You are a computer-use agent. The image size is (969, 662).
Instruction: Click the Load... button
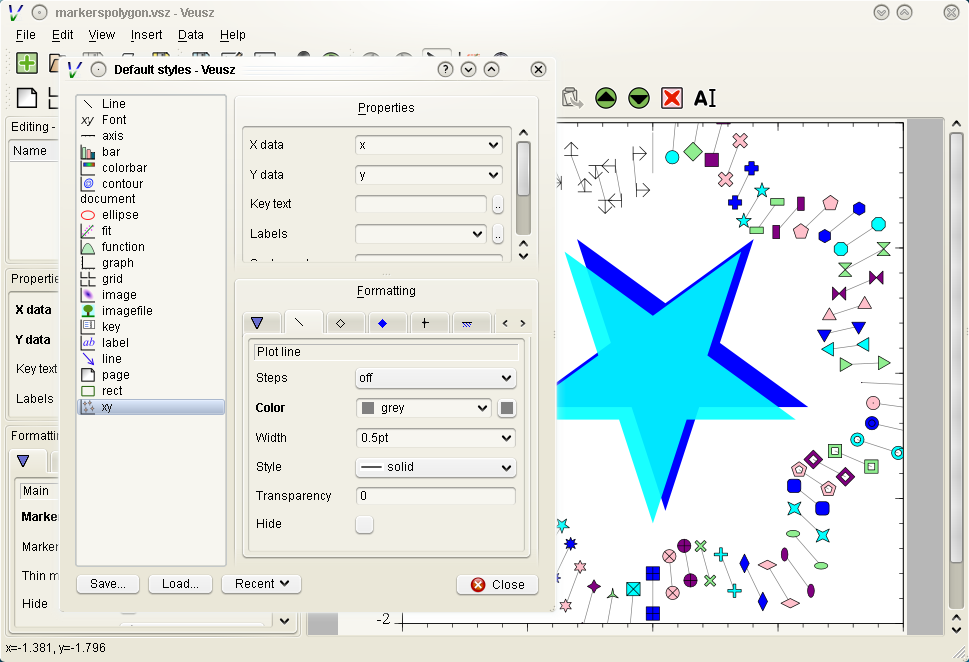coord(180,584)
